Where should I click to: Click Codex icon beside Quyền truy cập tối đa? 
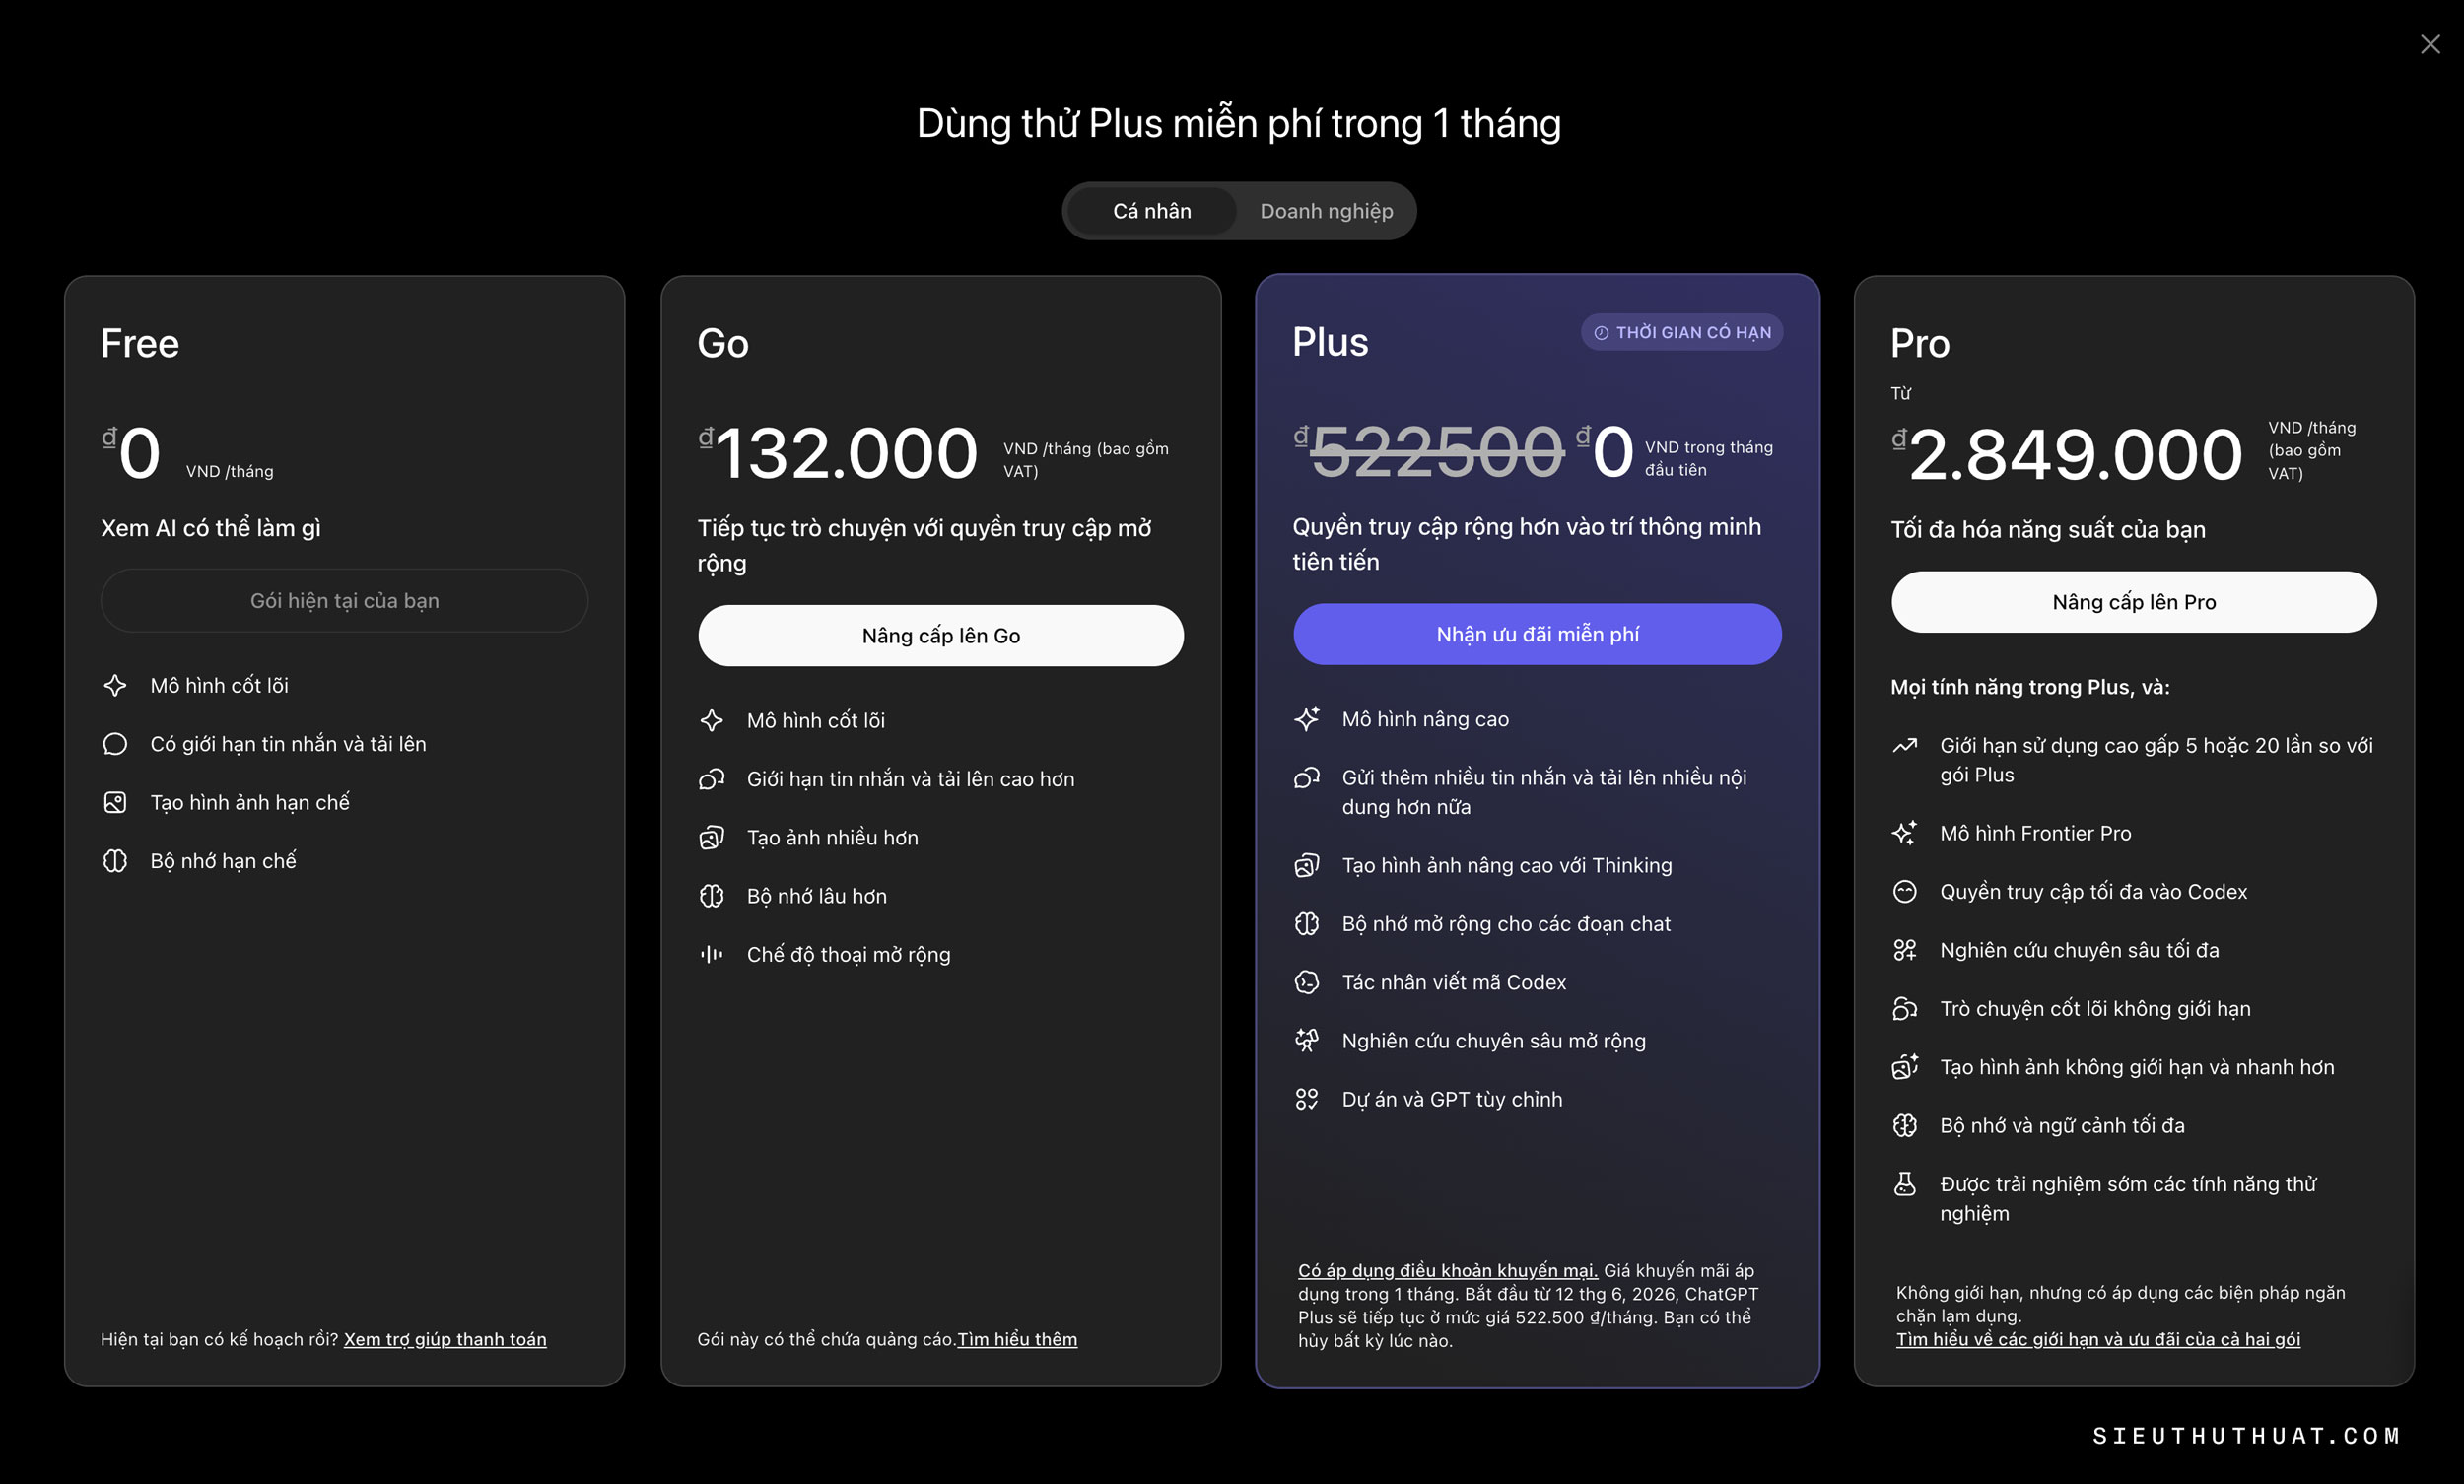coord(1905,891)
